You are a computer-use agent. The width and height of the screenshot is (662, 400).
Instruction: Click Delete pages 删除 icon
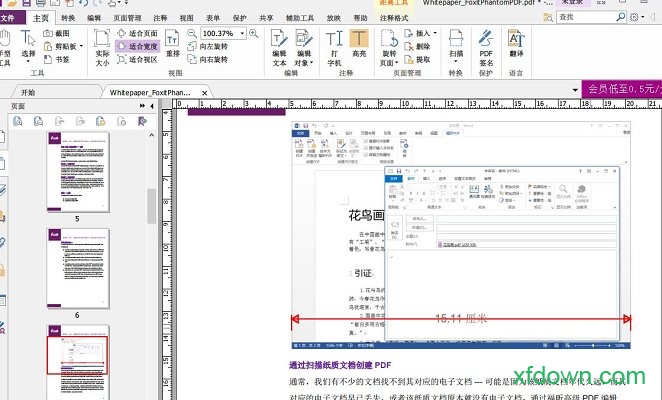[409, 46]
